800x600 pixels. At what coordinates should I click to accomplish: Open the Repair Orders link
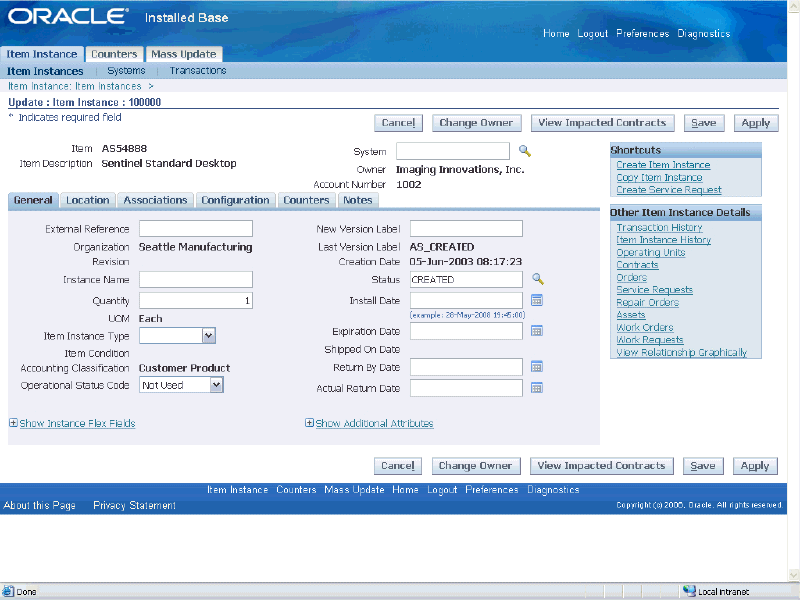[x=647, y=303]
